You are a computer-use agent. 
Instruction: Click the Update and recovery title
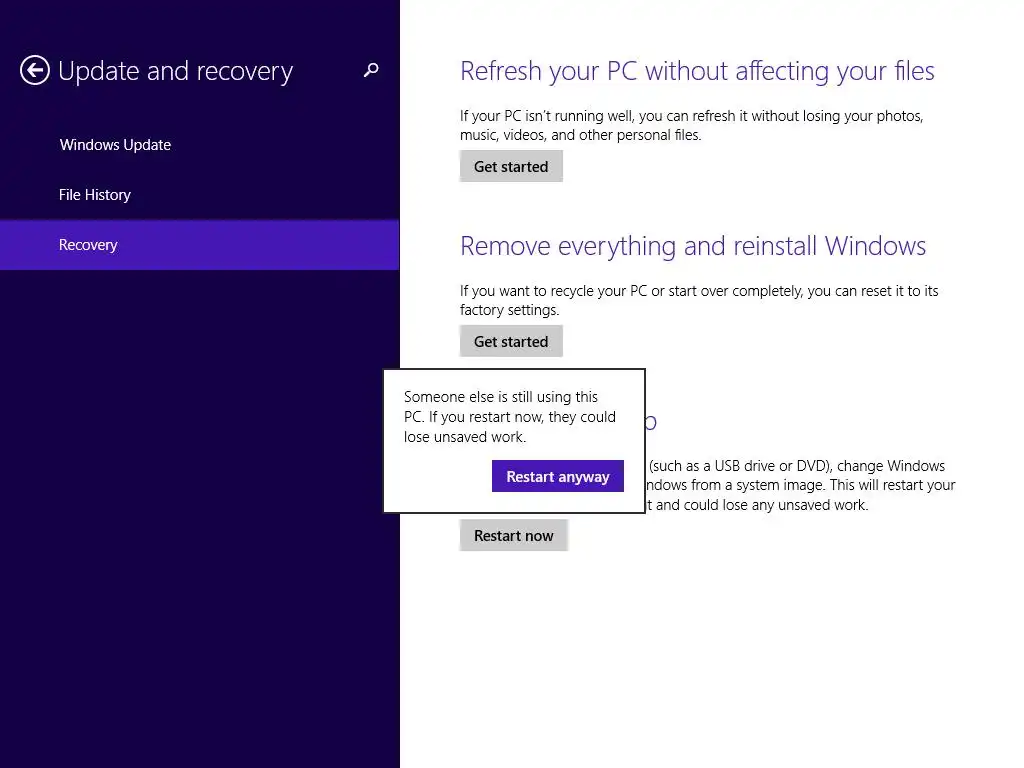click(x=176, y=71)
